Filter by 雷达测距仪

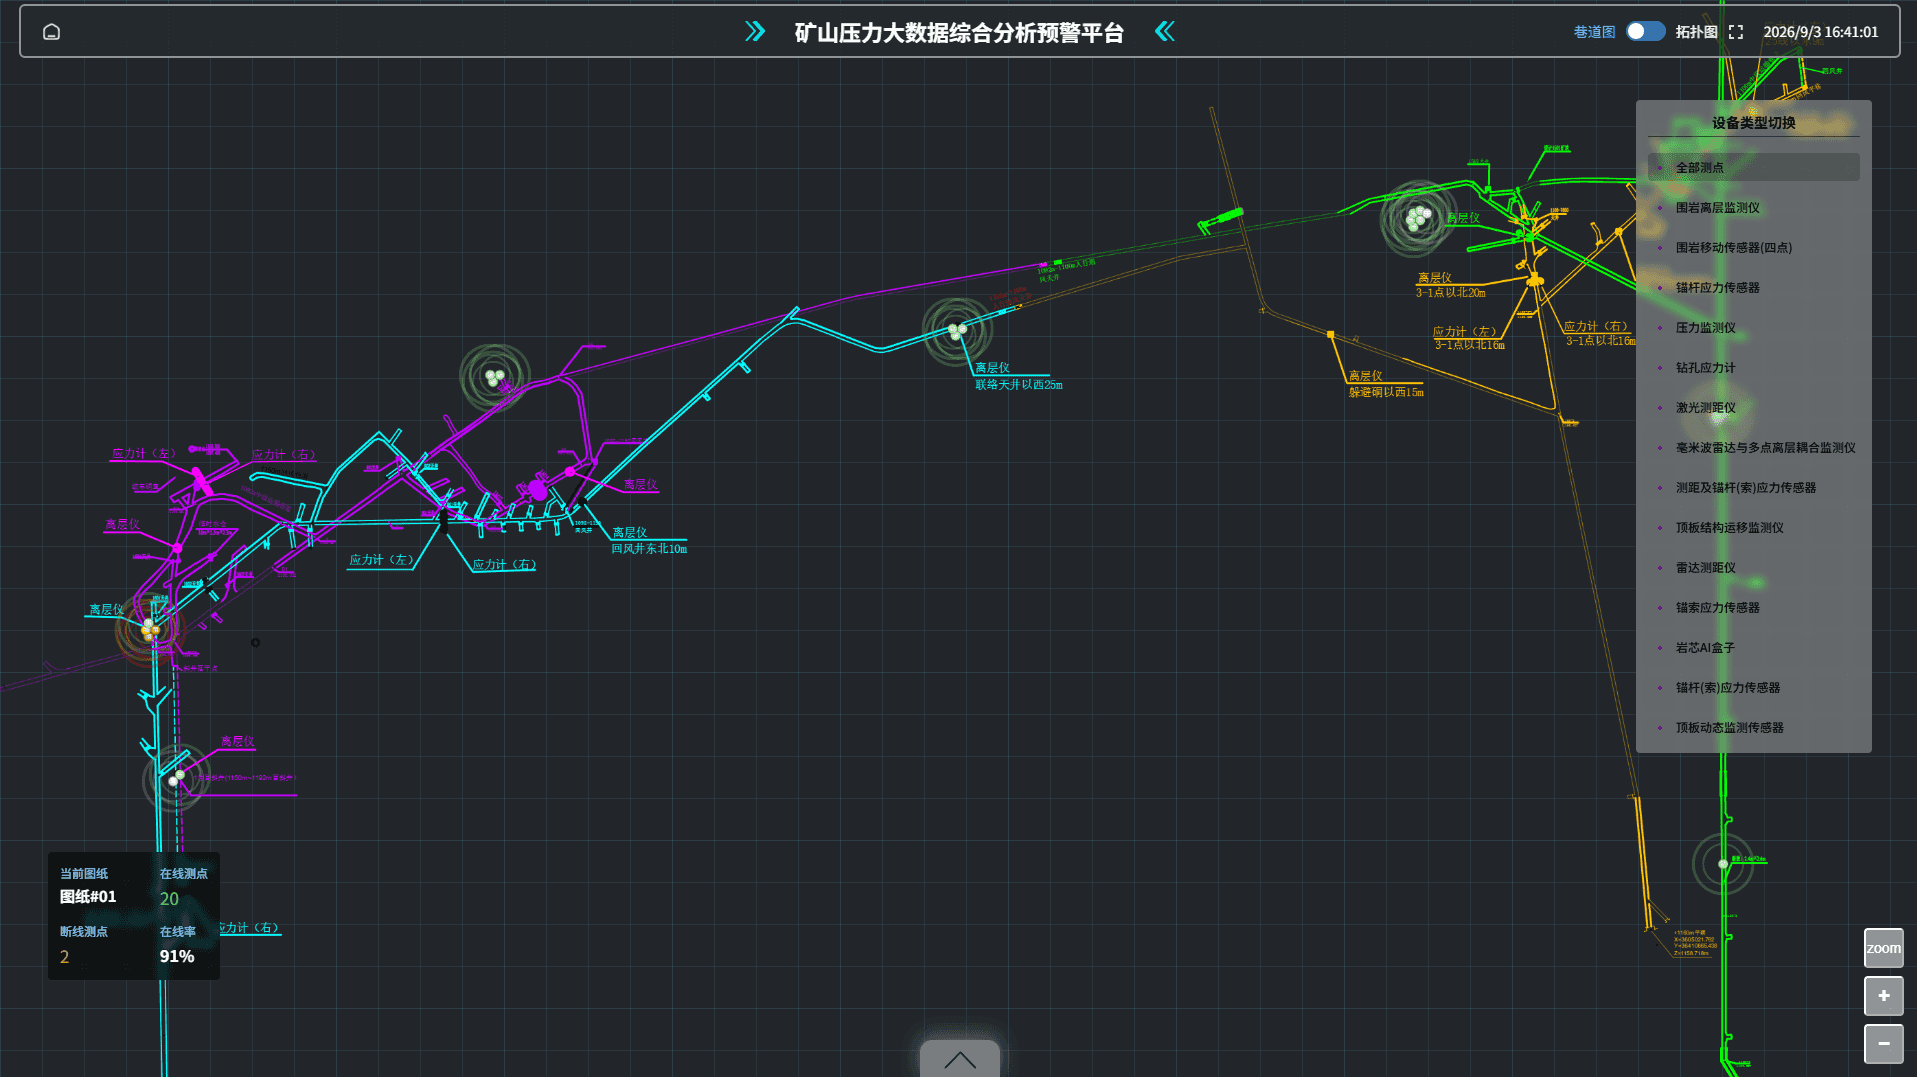pyautogui.click(x=1753, y=567)
